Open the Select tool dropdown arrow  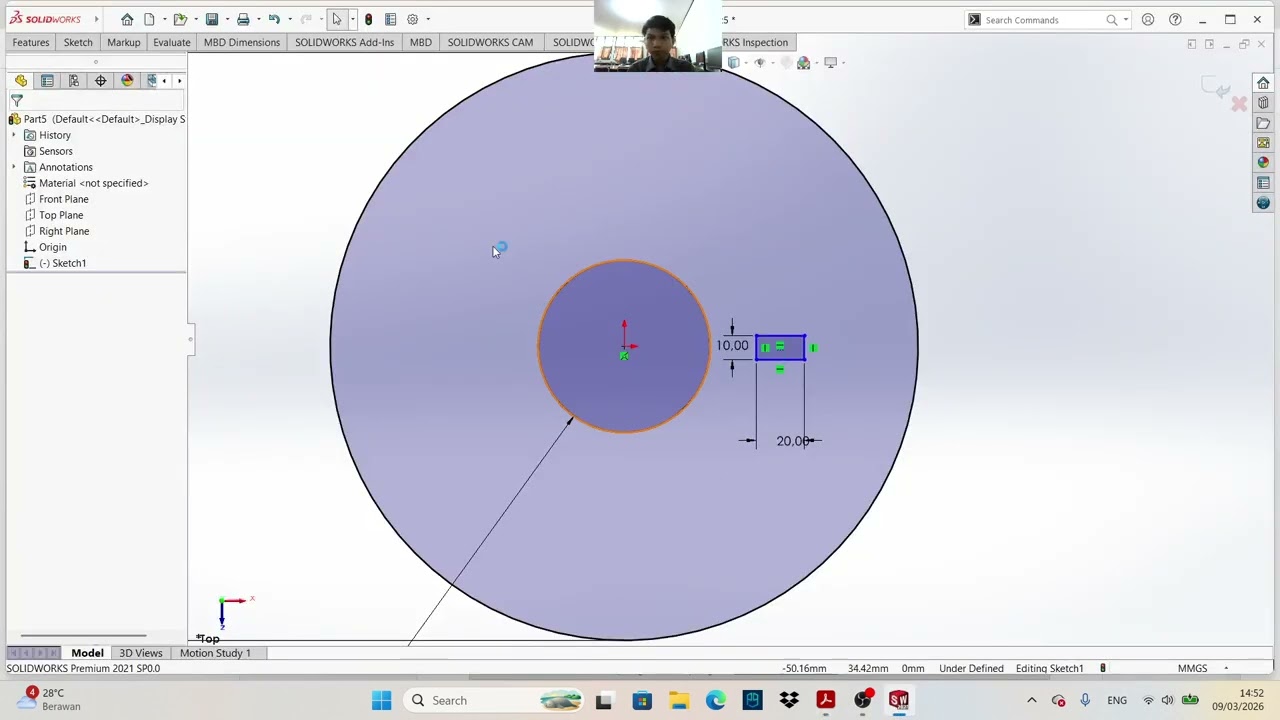(352, 19)
